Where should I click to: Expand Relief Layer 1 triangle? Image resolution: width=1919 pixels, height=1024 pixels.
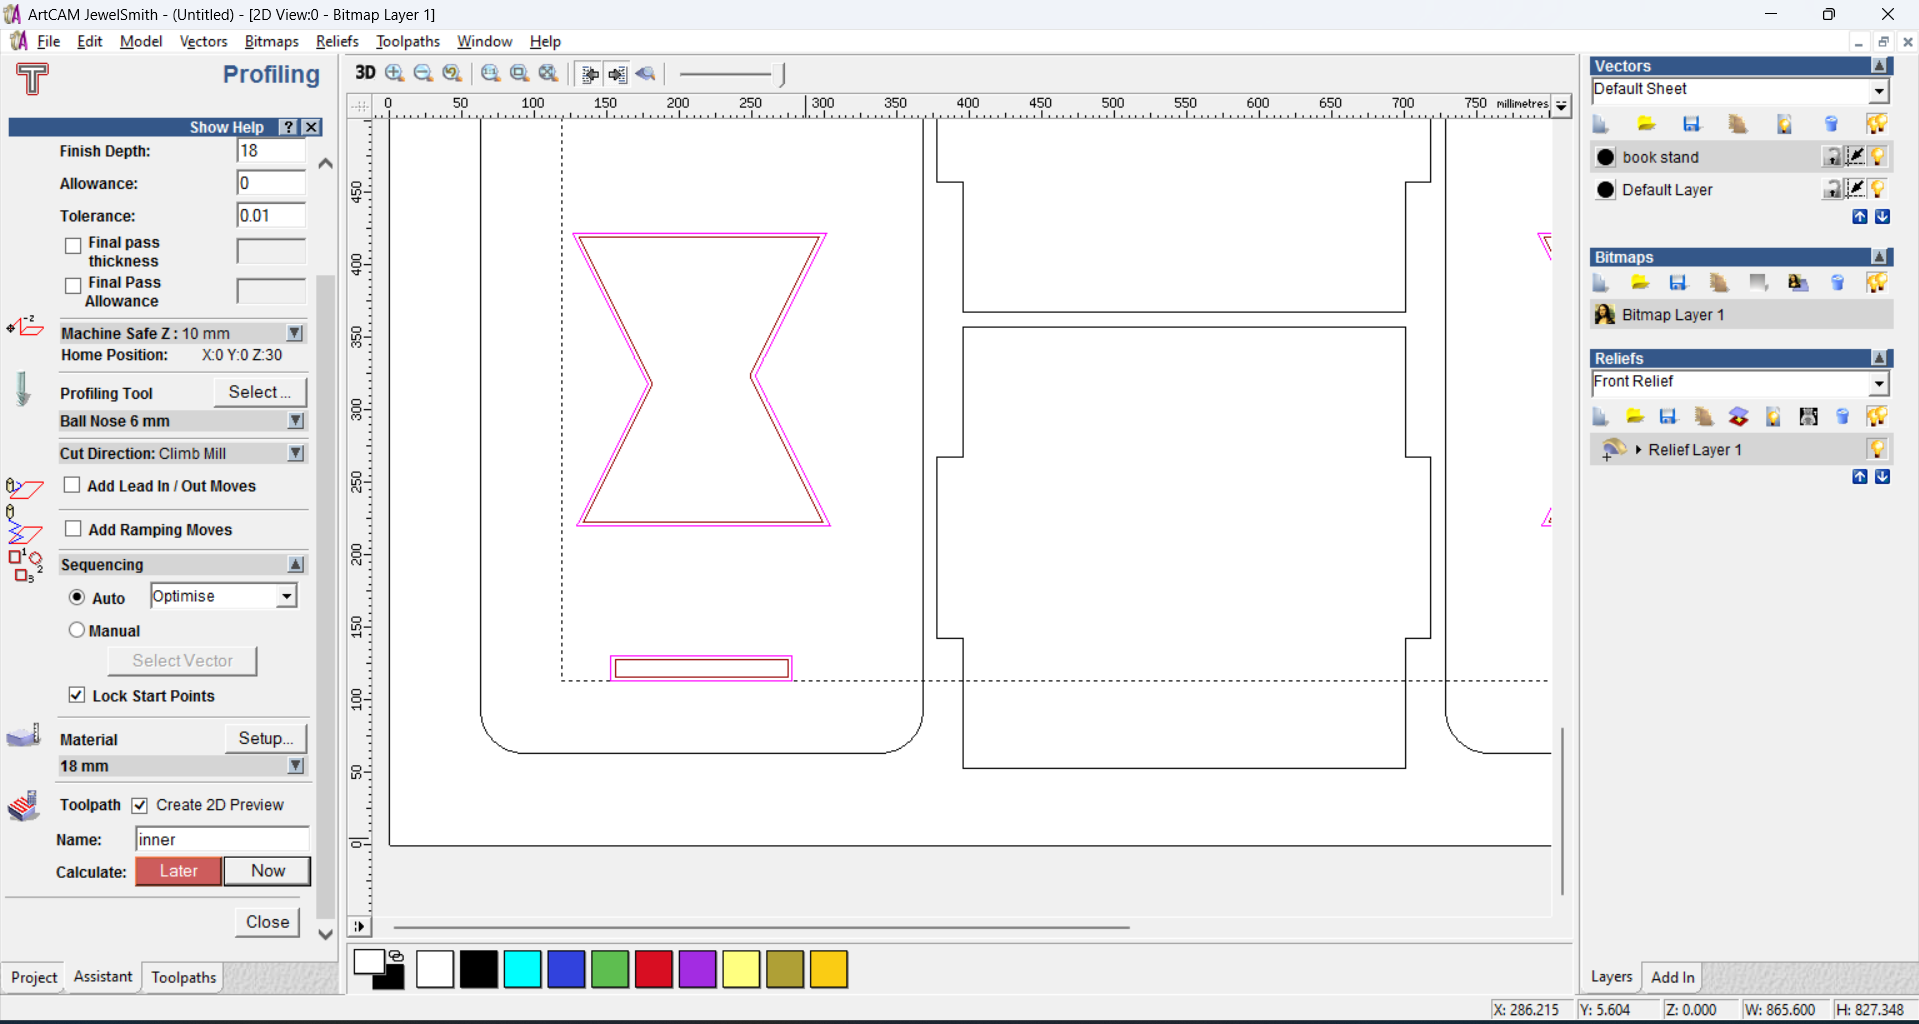tap(1638, 450)
